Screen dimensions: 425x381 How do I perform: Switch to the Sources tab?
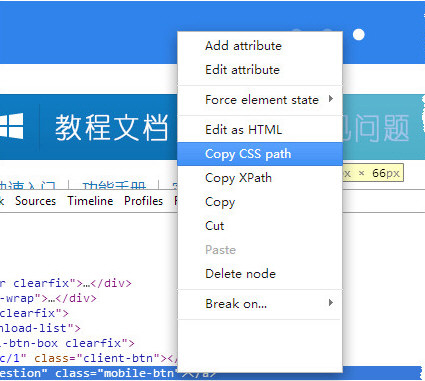[35, 201]
